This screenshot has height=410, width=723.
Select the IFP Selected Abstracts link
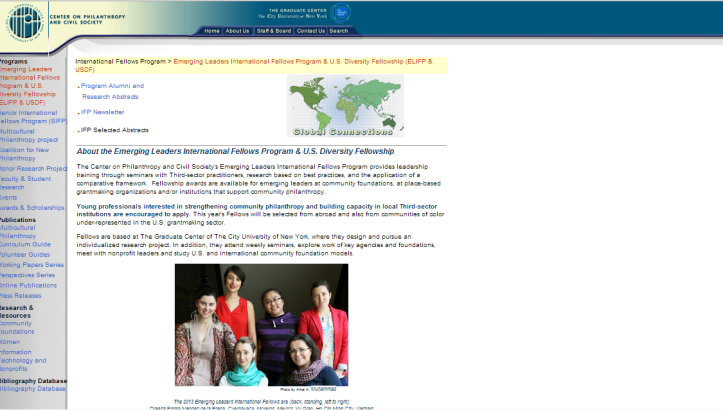point(114,130)
